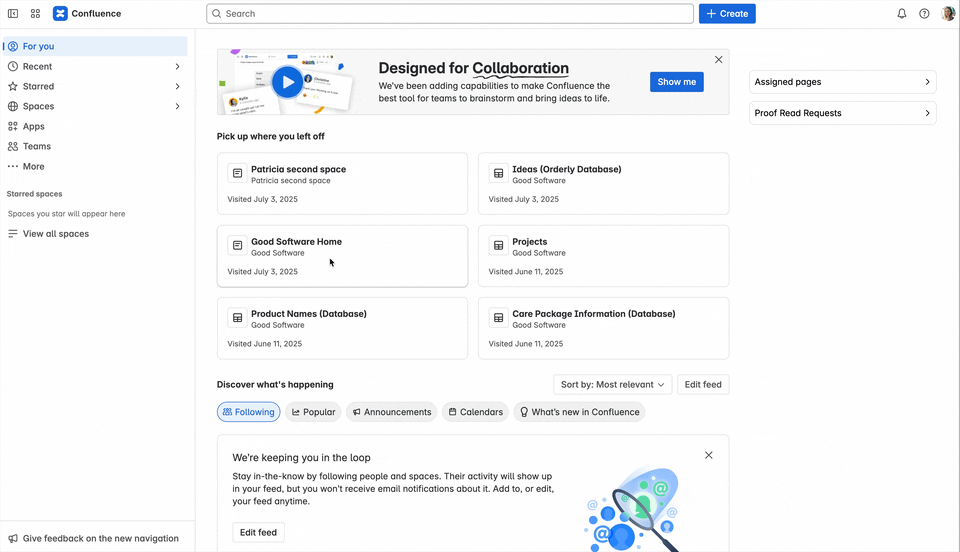The width and height of the screenshot is (960, 552).
Task: Select the Following feed tab
Action: pyautogui.click(x=249, y=412)
